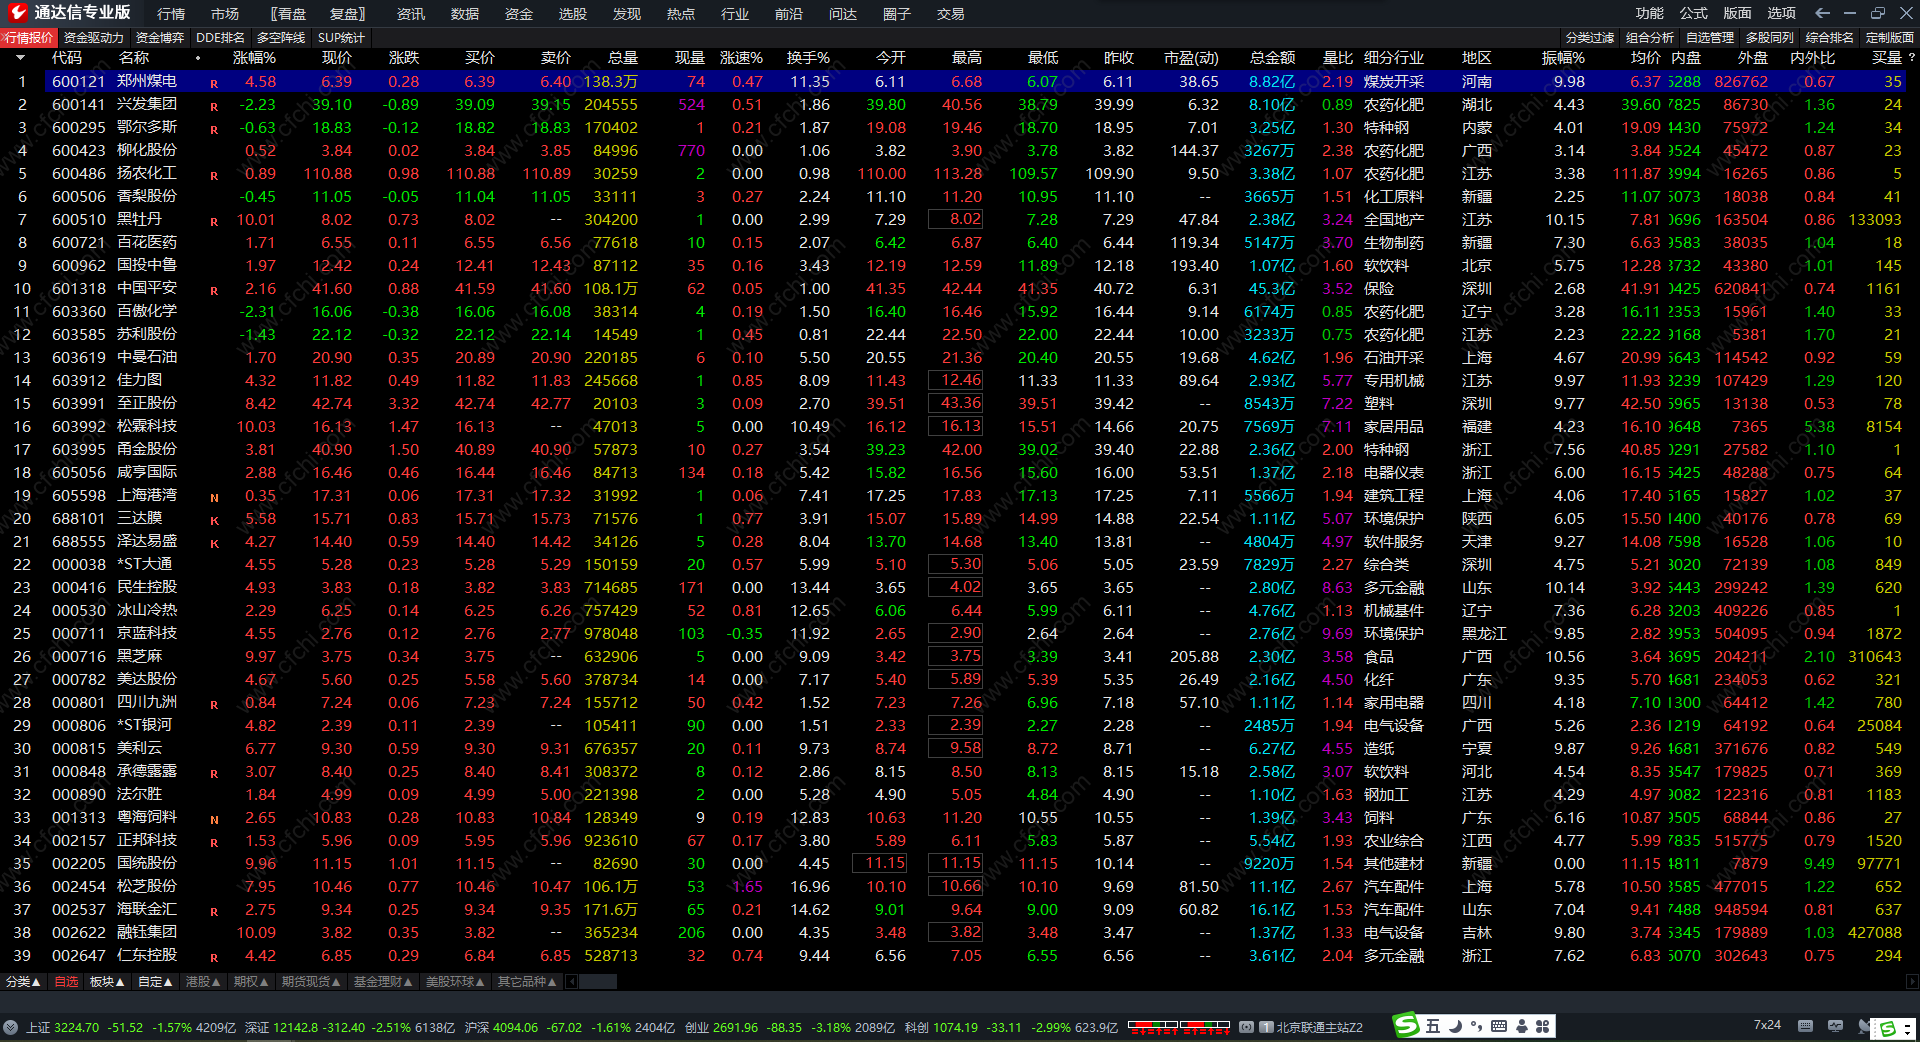Screen dimensions: 1920x1042
Task: Click the small icon left of 北京联通主站Z2
Action: click(1246, 1027)
